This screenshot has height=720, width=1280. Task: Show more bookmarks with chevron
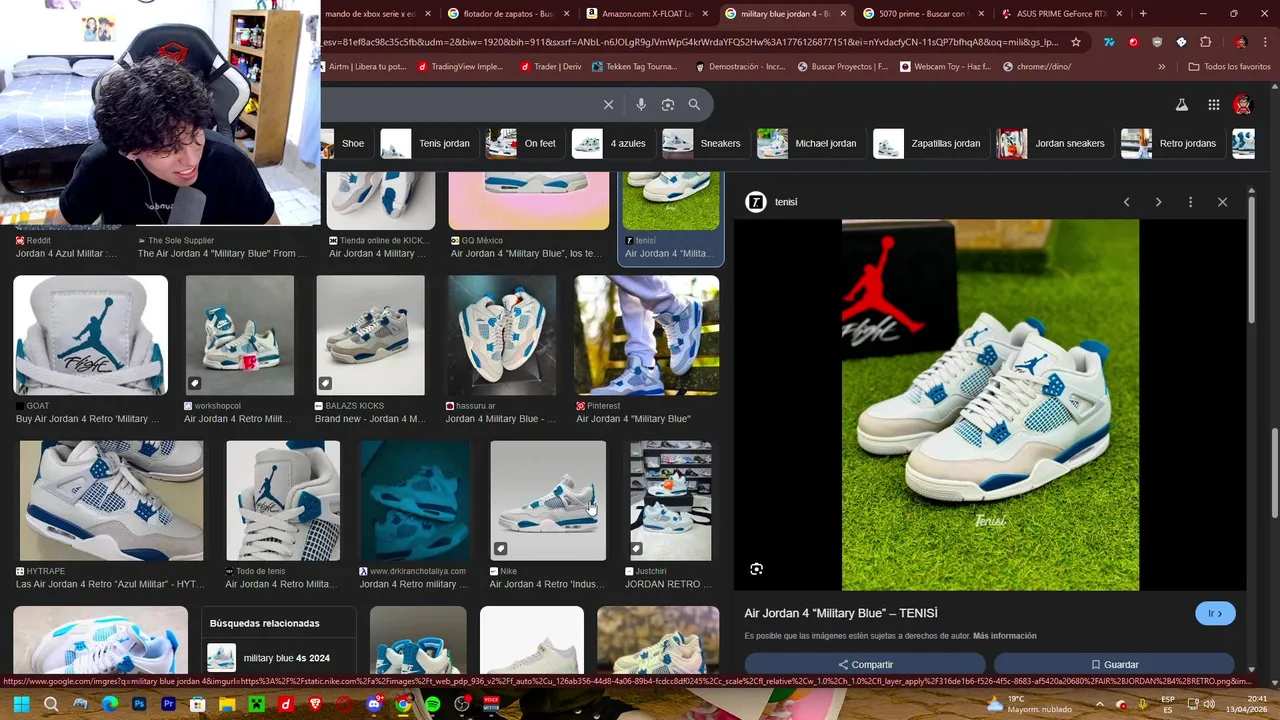pos(1161,67)
